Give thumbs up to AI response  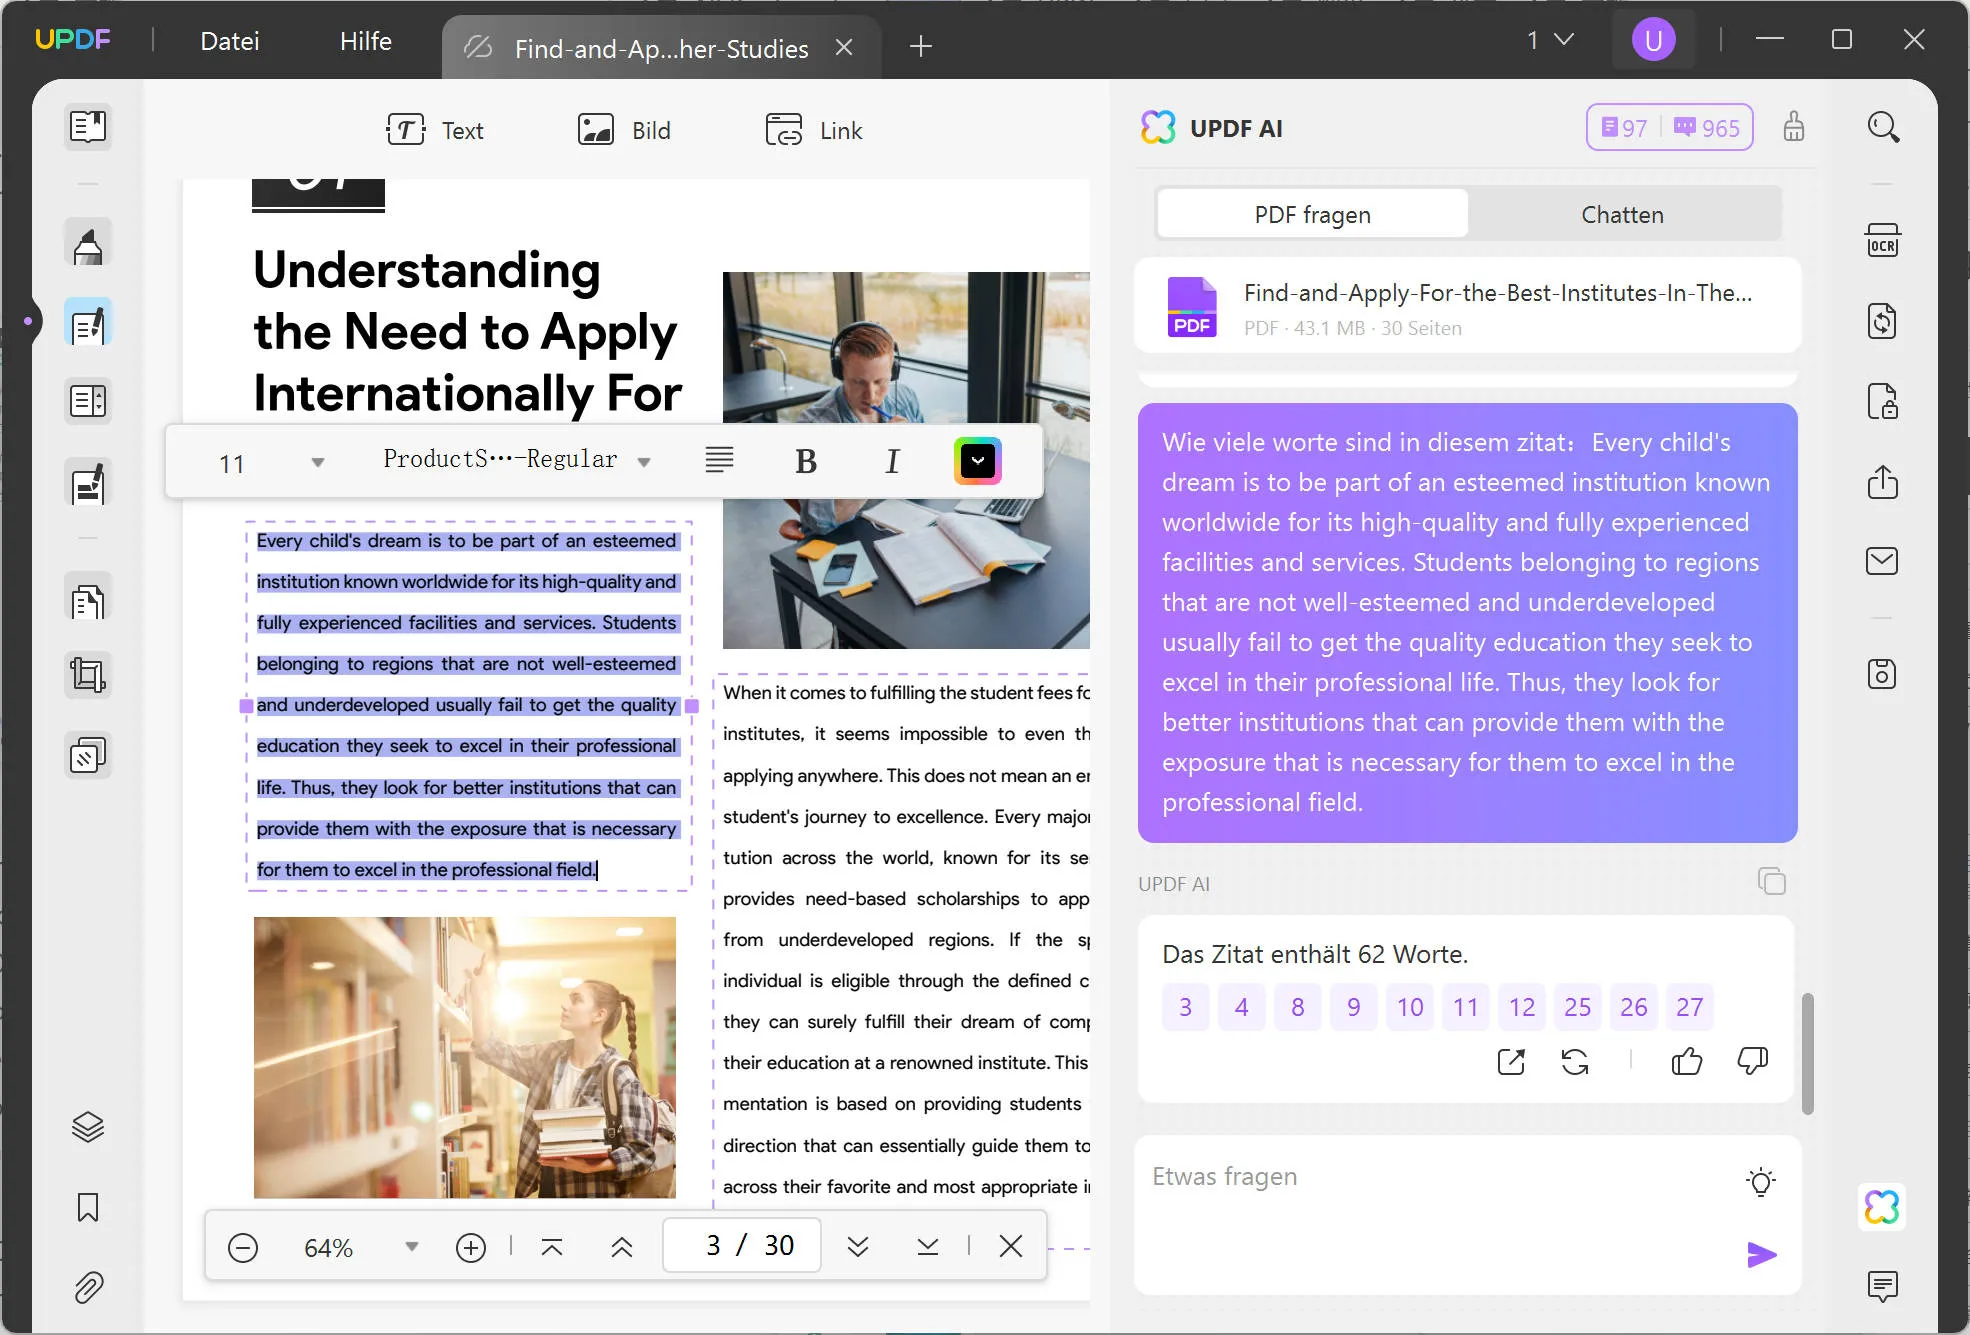point(1686,1062)
